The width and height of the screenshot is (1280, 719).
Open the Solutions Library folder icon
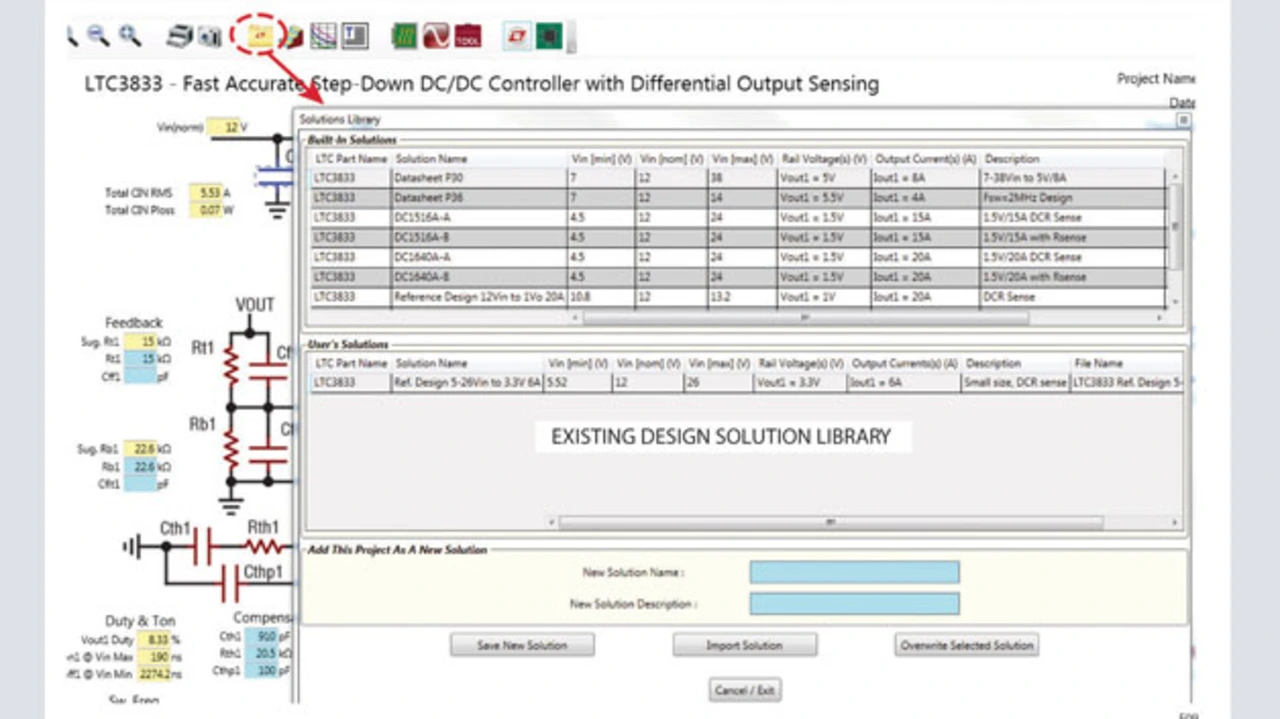[260, 37]
